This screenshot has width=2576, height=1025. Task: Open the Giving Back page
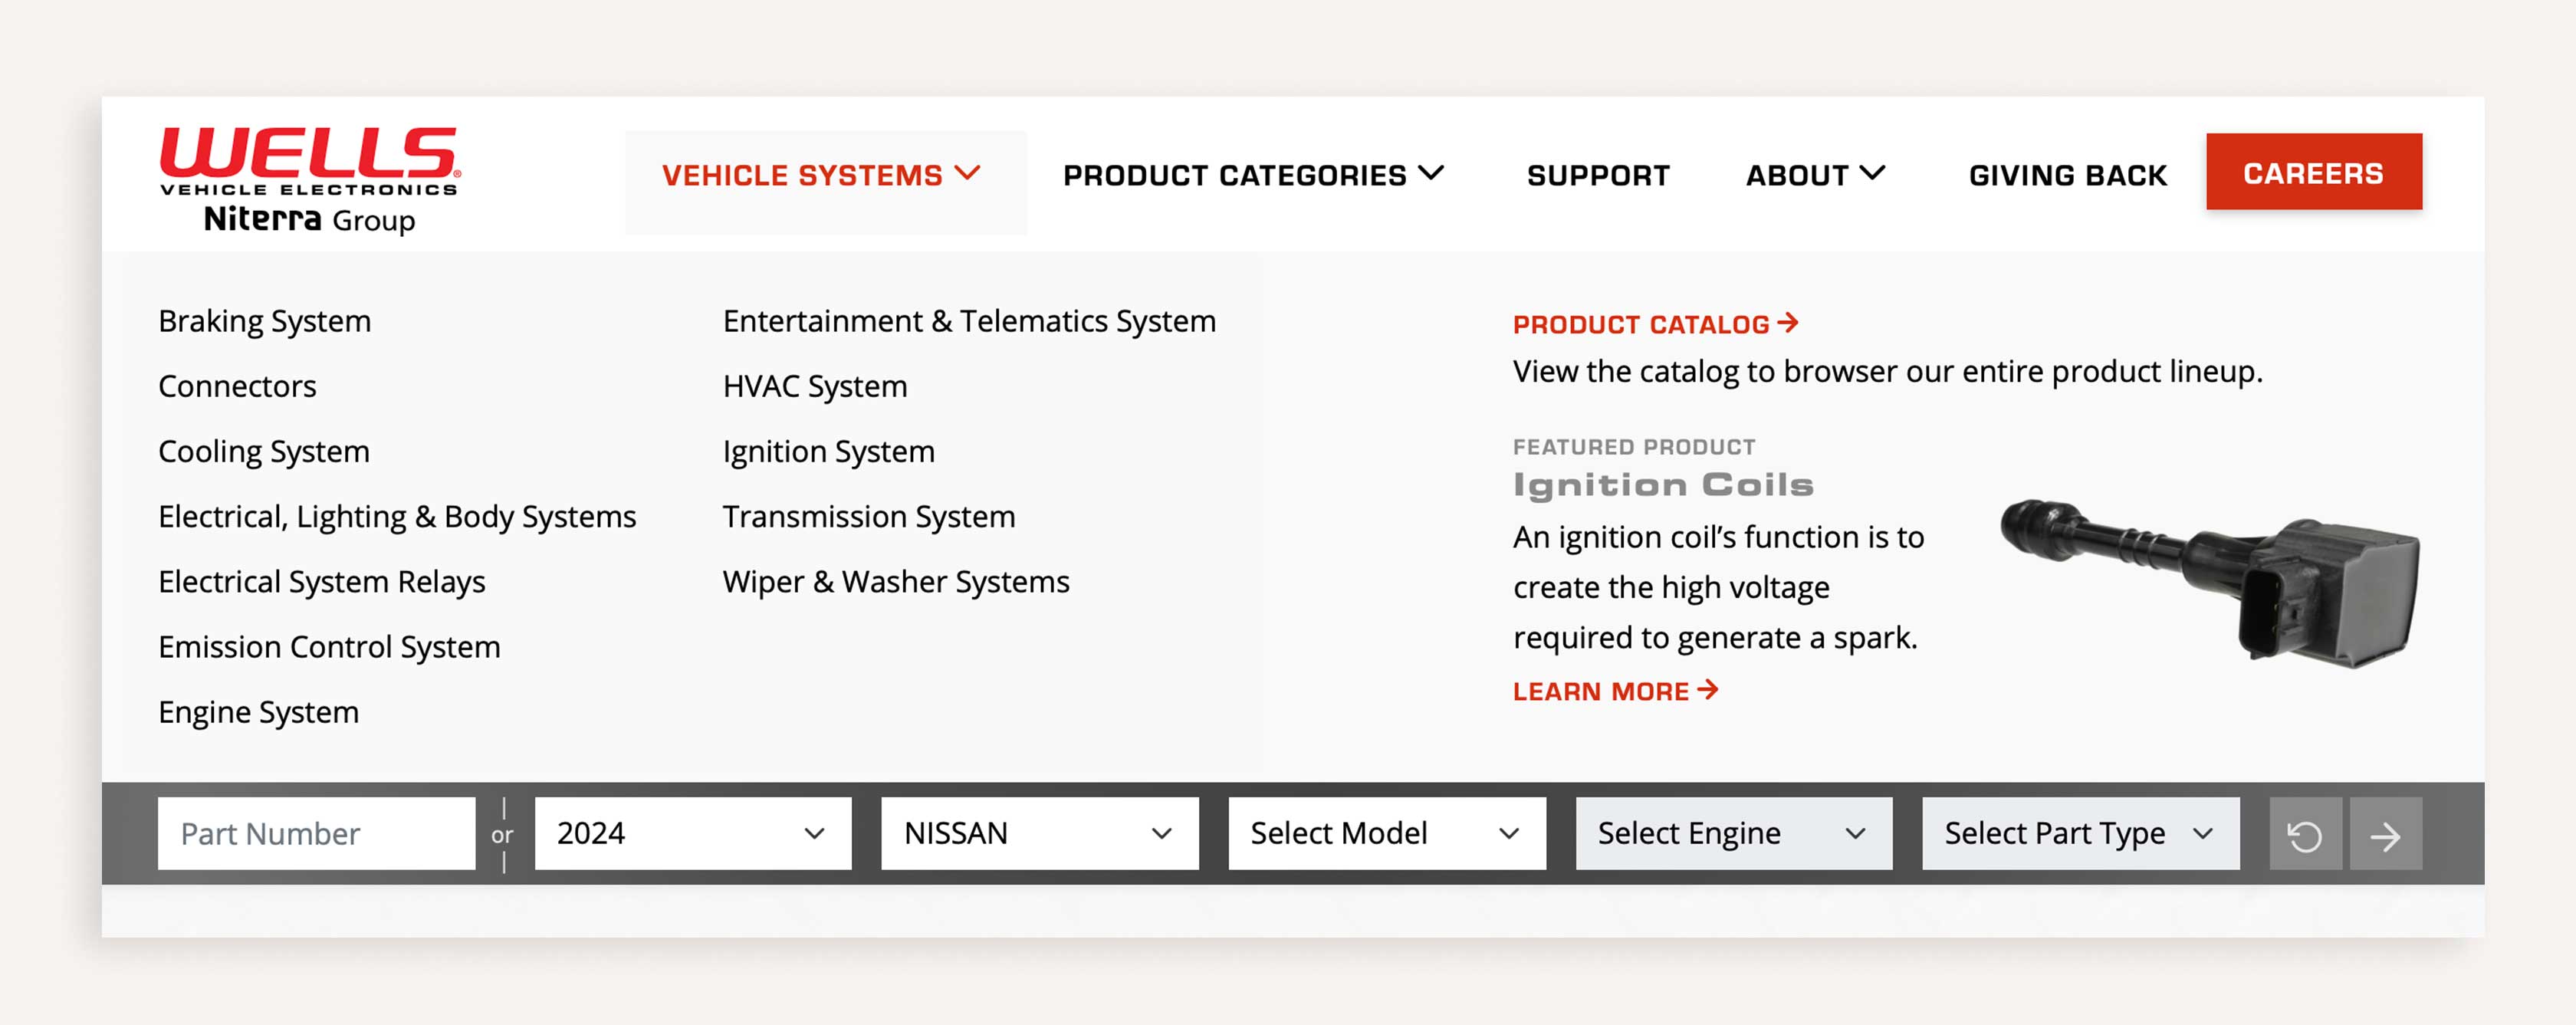coord(2067,176)
